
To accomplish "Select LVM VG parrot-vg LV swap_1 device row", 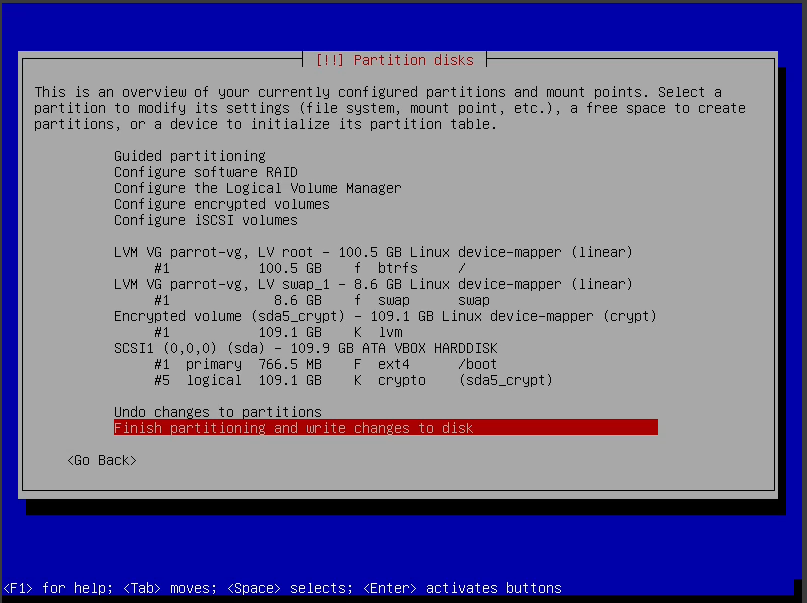I will tap(373, 284).
